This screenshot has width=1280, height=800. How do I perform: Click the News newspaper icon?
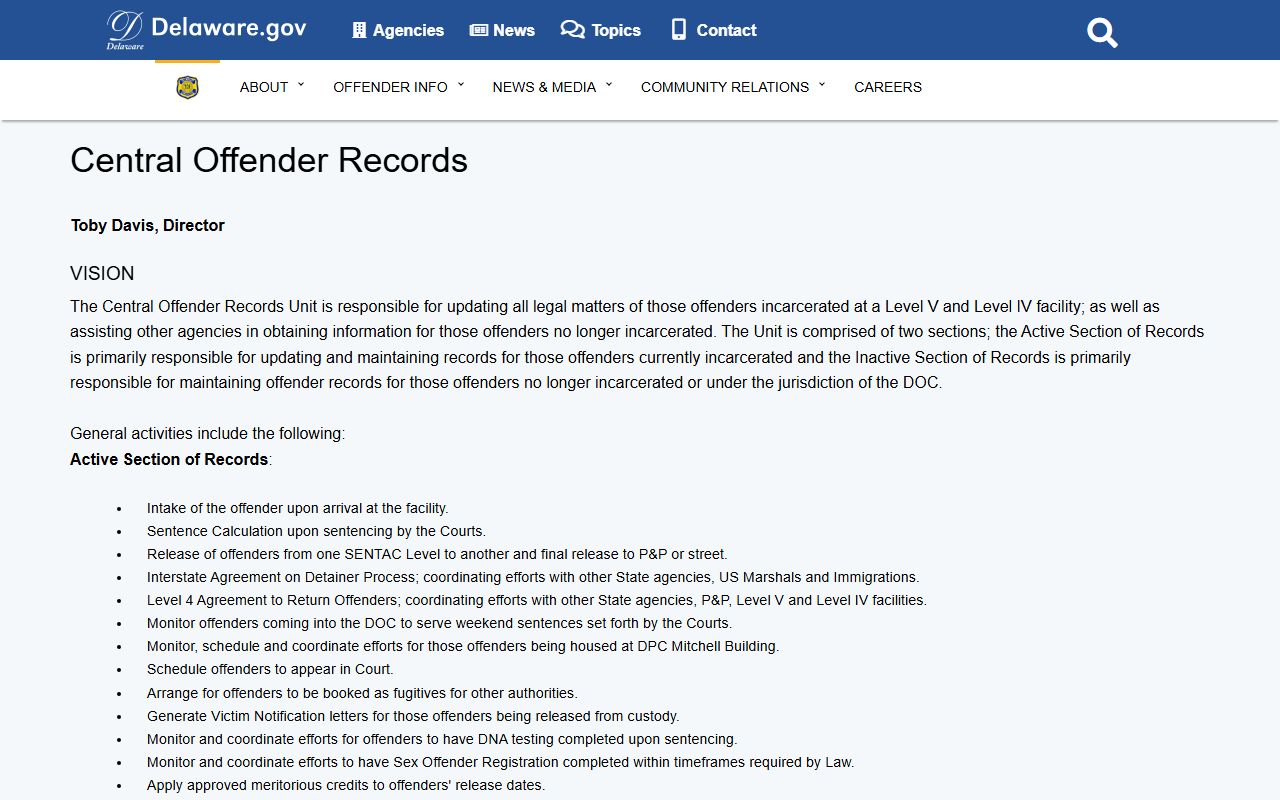479,30
